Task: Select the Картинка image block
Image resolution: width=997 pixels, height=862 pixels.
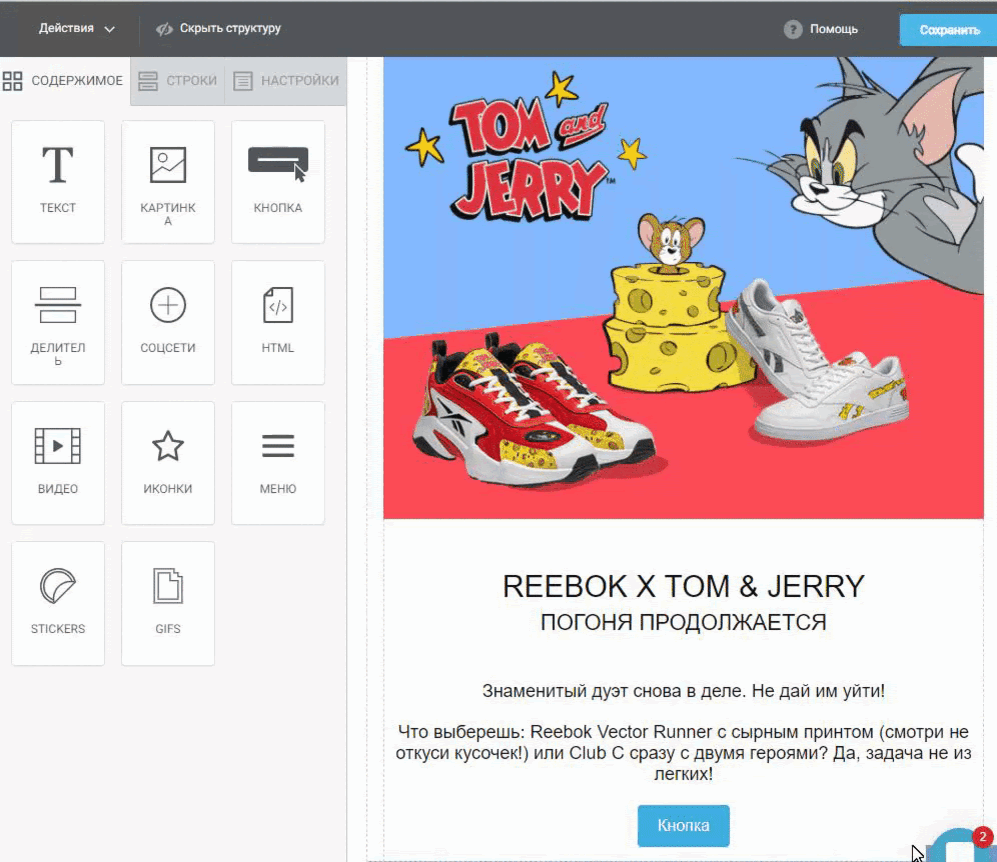Action: click(168, 182)
